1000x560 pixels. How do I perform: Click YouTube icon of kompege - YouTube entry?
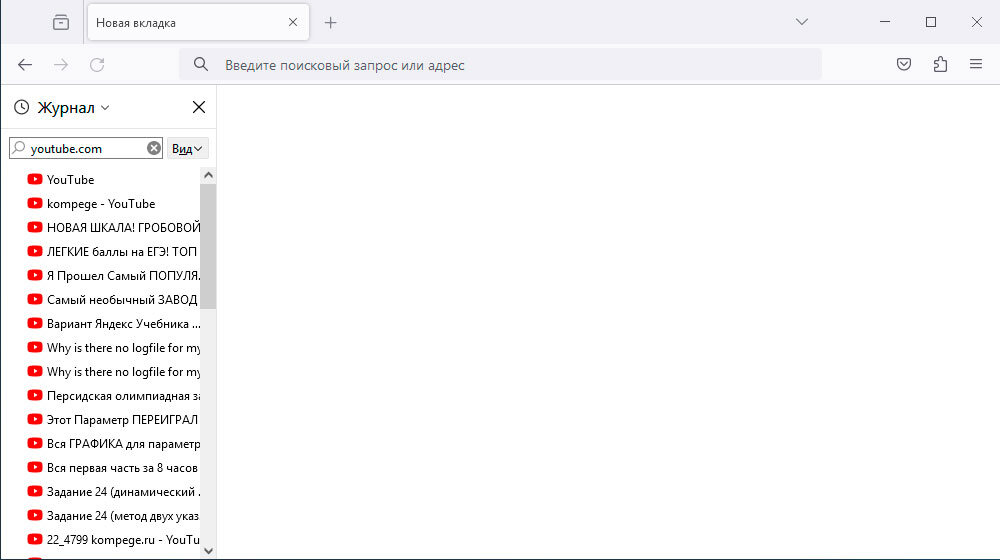(x=35, y=203)
